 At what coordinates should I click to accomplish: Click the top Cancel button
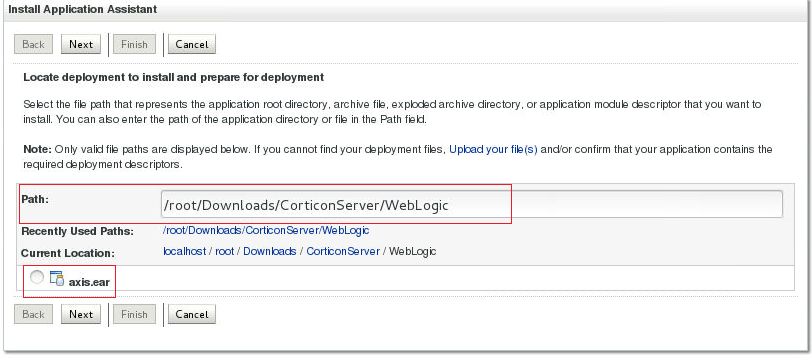pyautogui.click(x=192, y=45)
